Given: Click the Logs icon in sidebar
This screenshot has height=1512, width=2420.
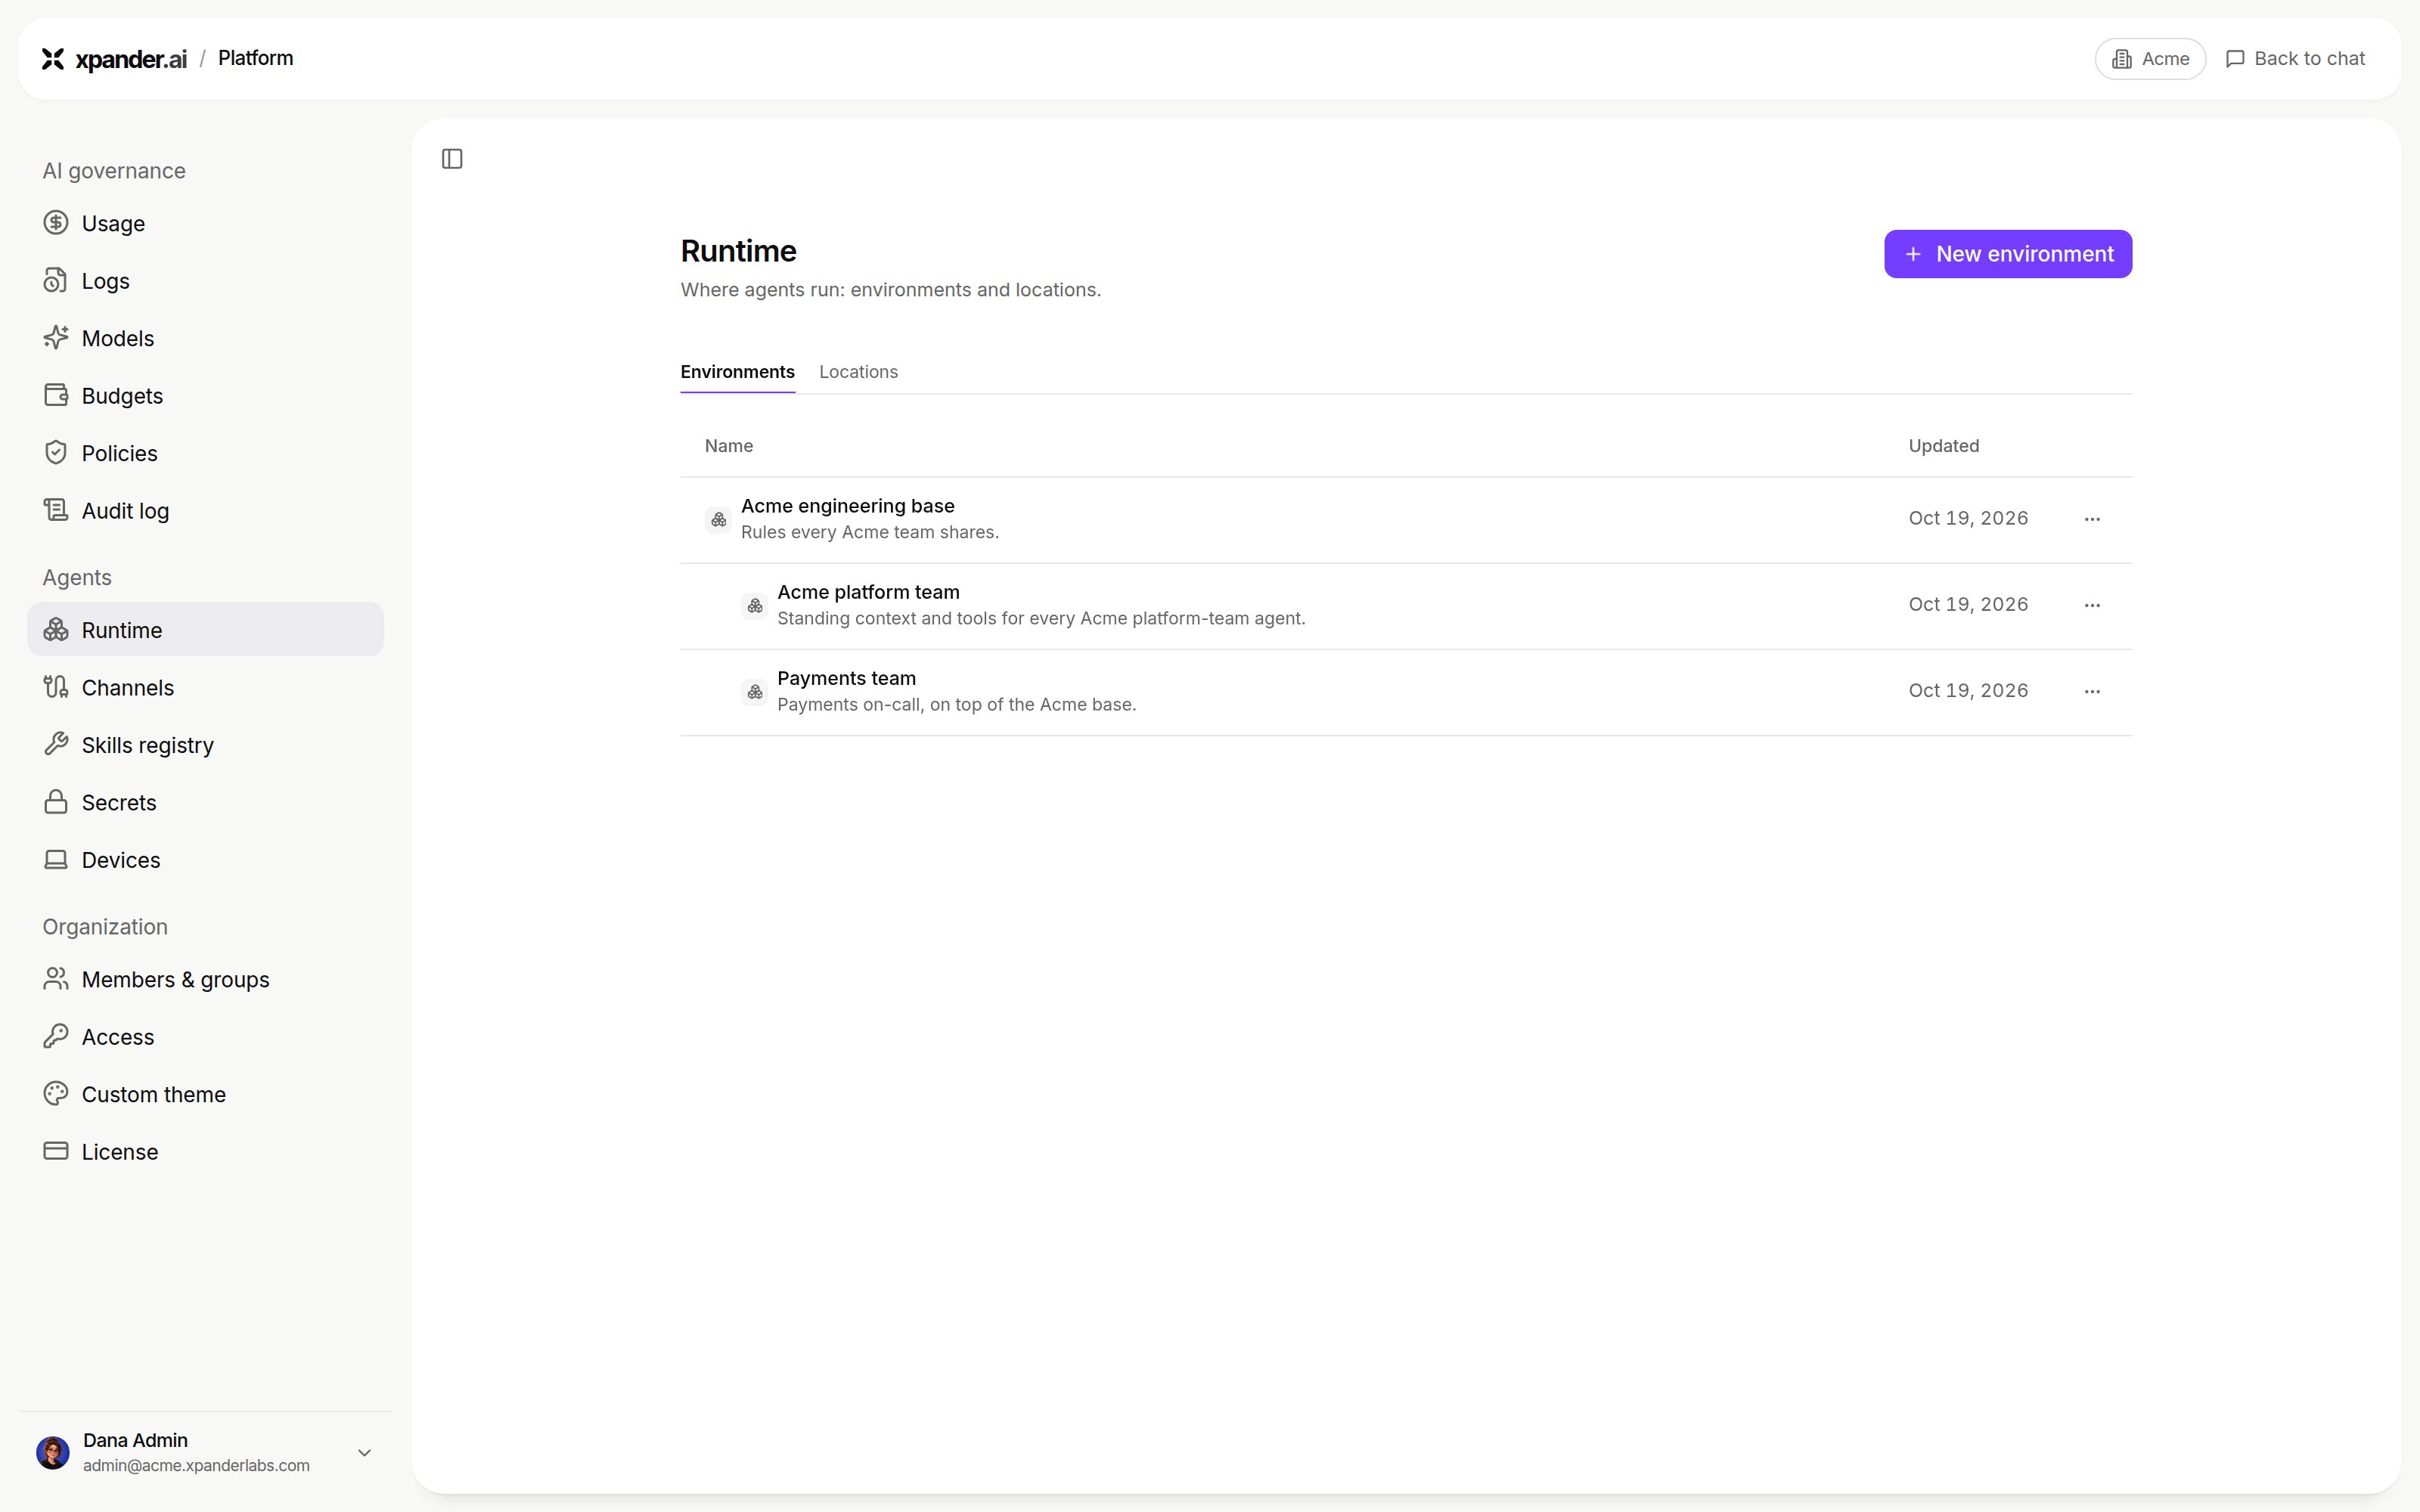Looking at the screenshot, I should click(x=56, y=281).
